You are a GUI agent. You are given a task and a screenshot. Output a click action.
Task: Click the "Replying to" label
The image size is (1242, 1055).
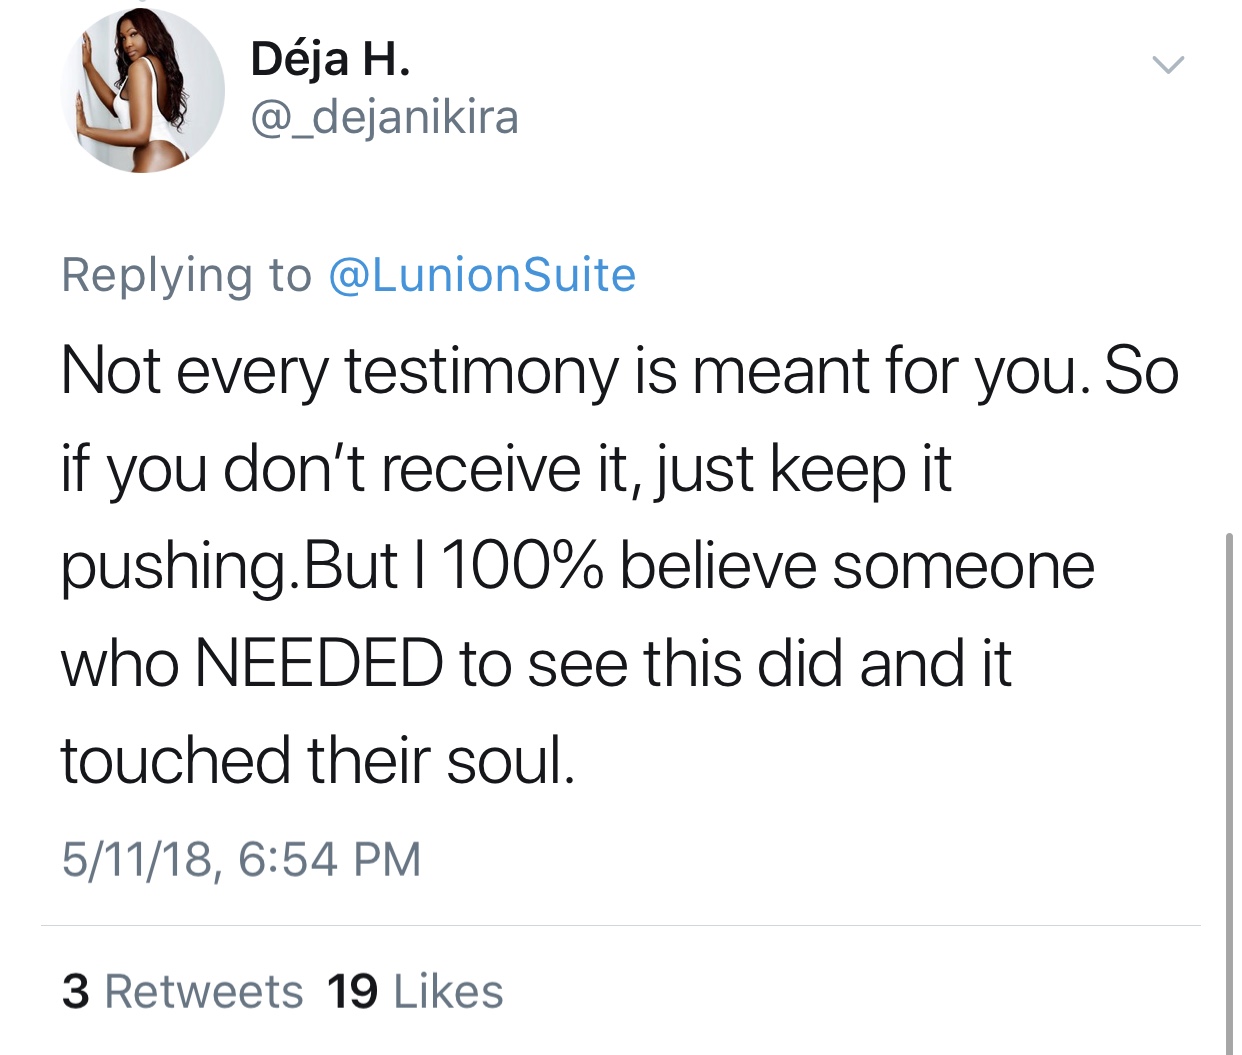pyautogui.click(x=187, y=275)
